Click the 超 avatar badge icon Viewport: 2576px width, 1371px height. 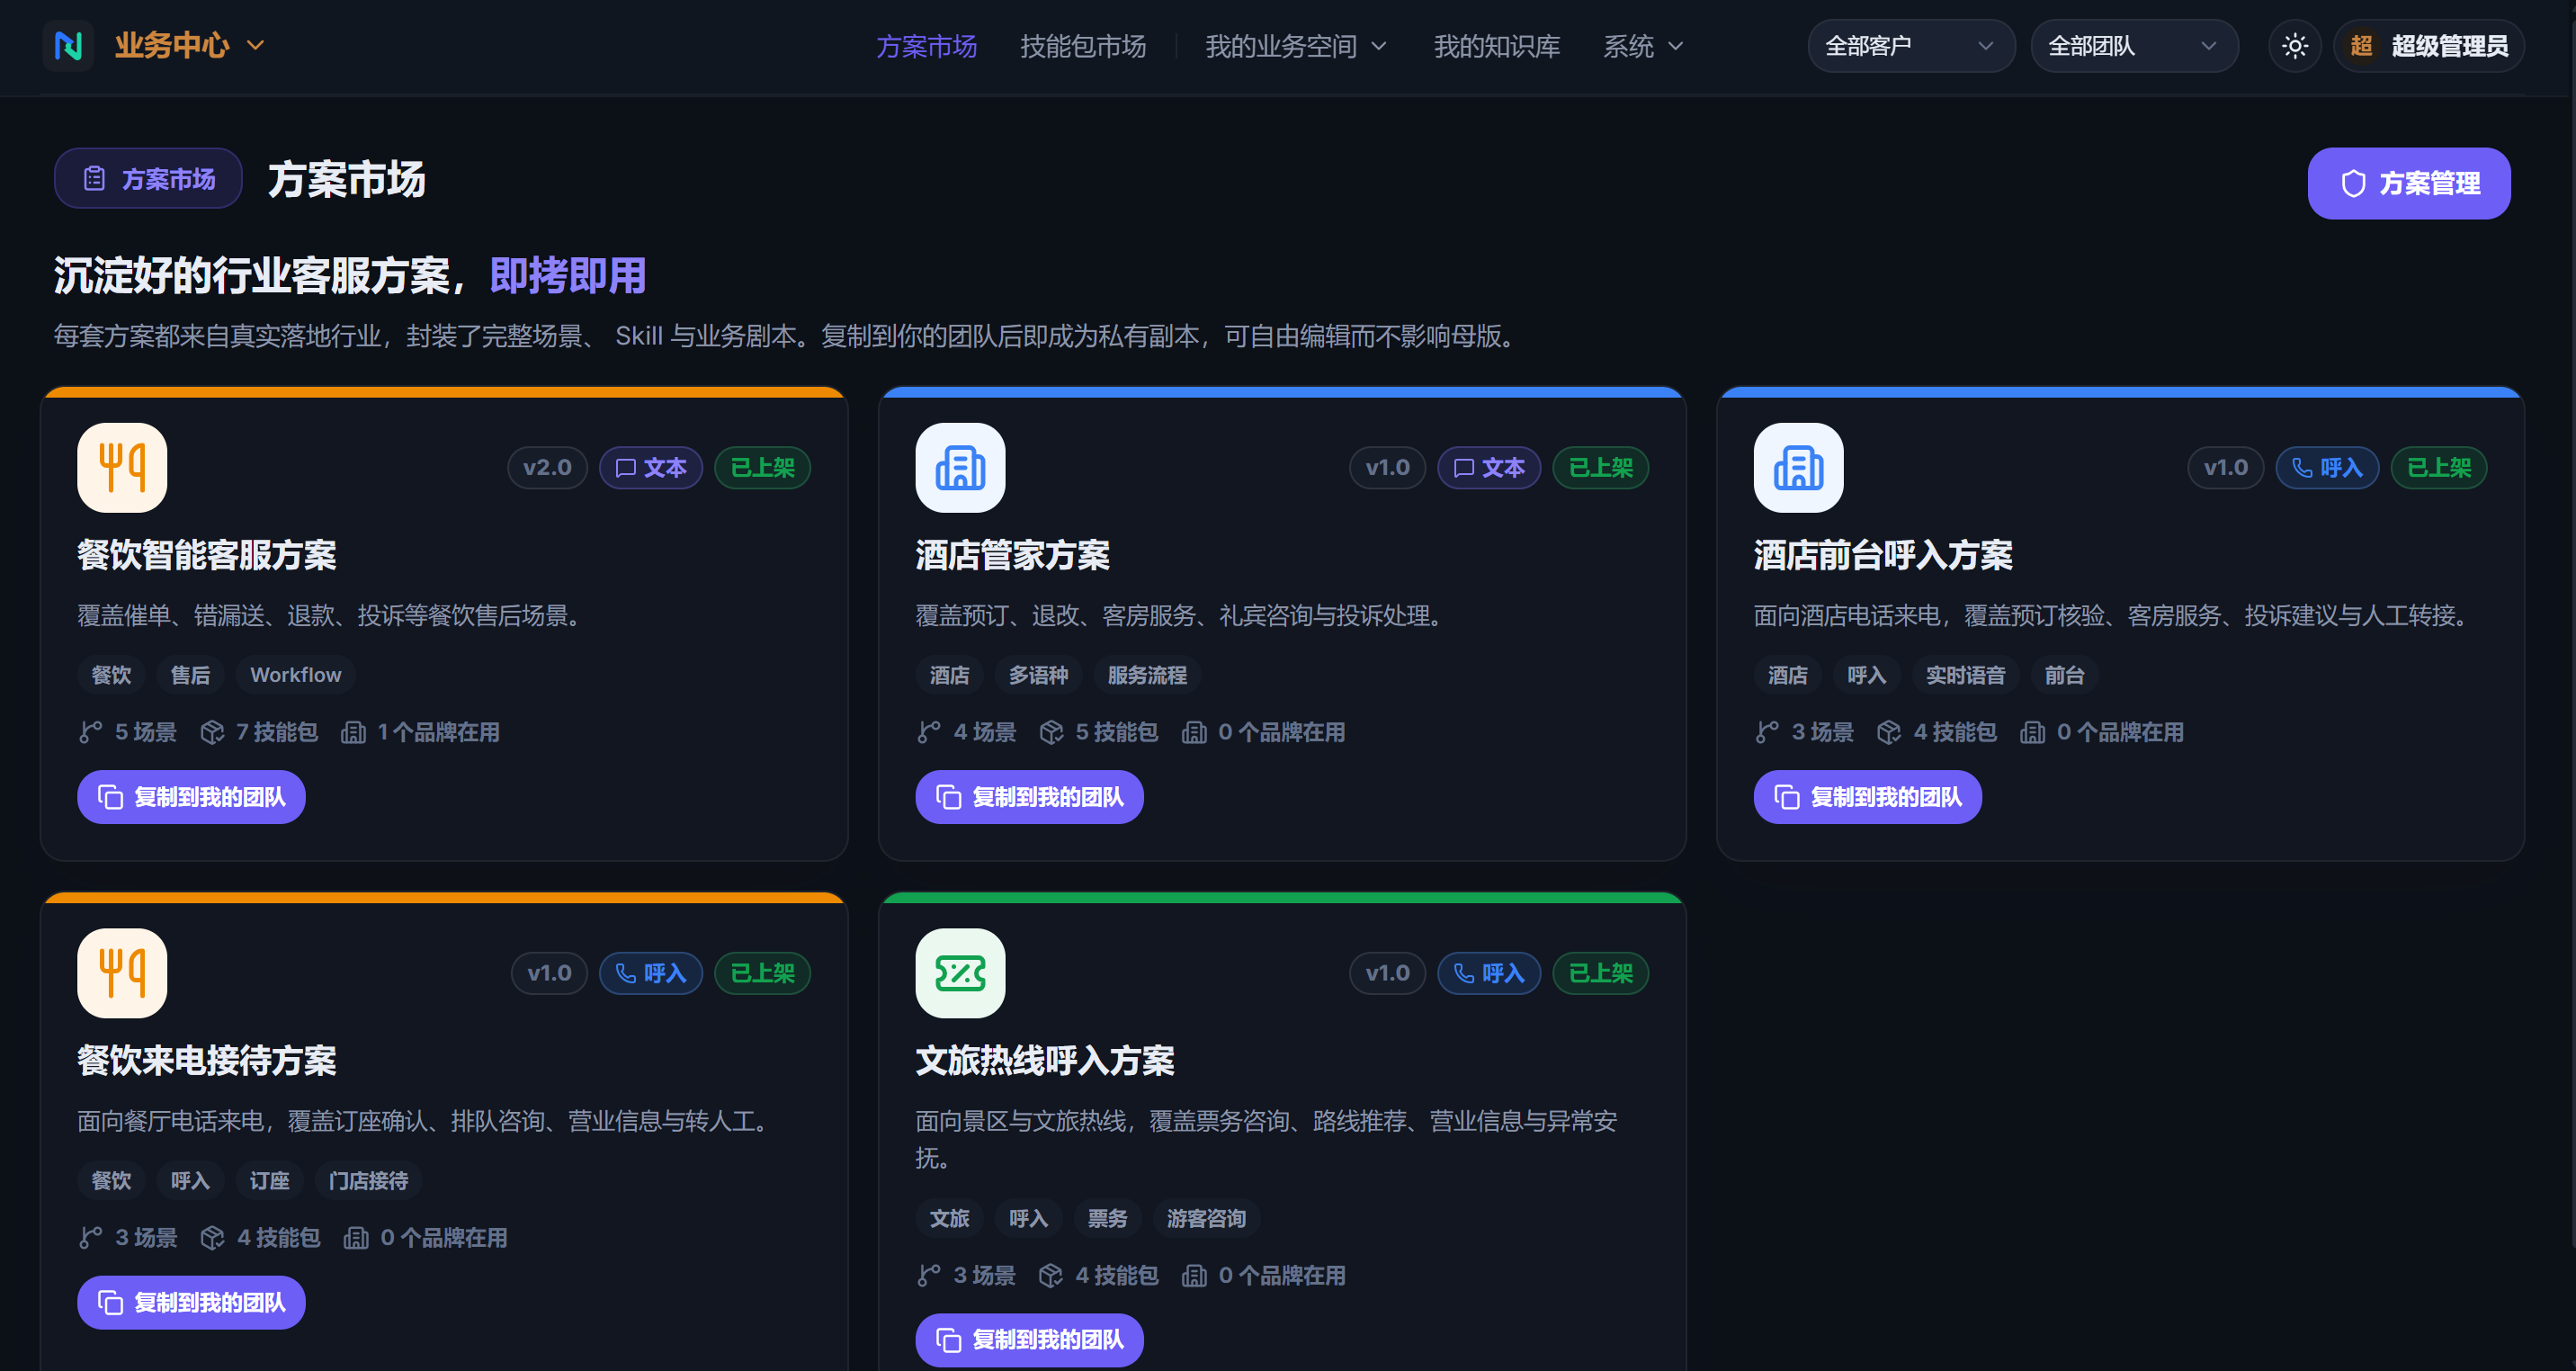(x=2361, y=46)
